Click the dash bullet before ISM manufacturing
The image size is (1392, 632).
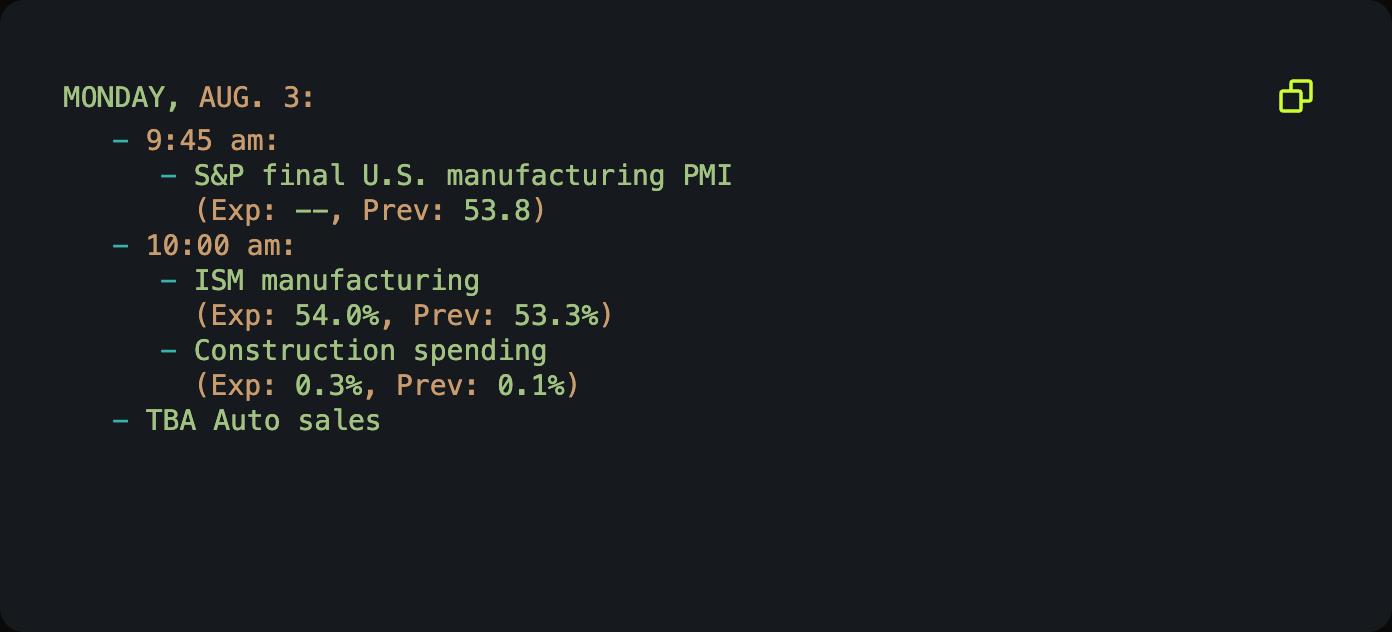coord(170,281)
